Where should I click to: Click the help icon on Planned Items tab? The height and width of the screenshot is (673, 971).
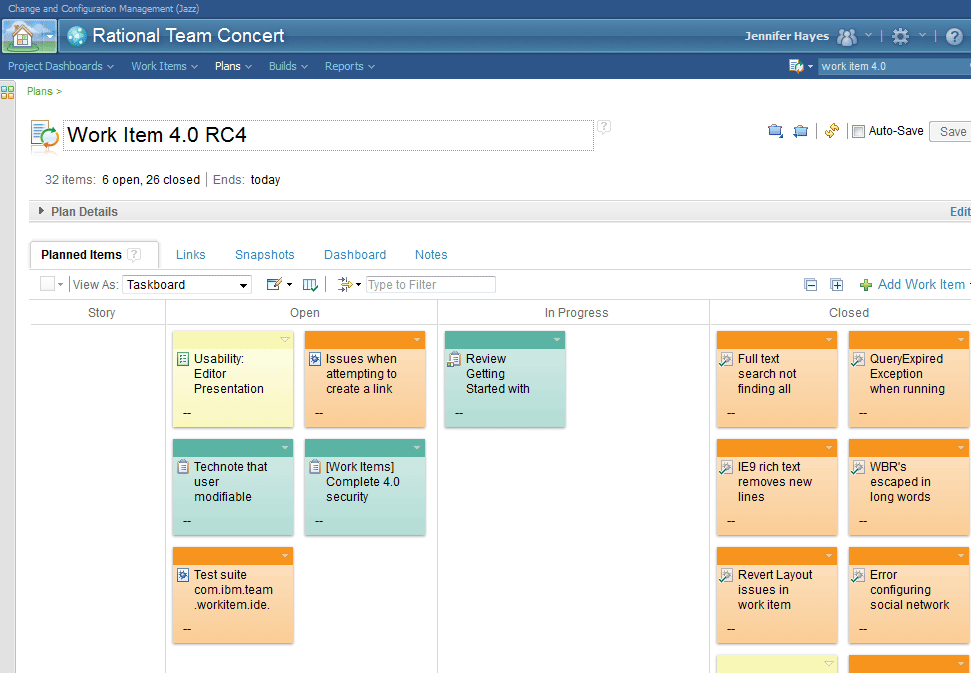(x=134, y=254)
